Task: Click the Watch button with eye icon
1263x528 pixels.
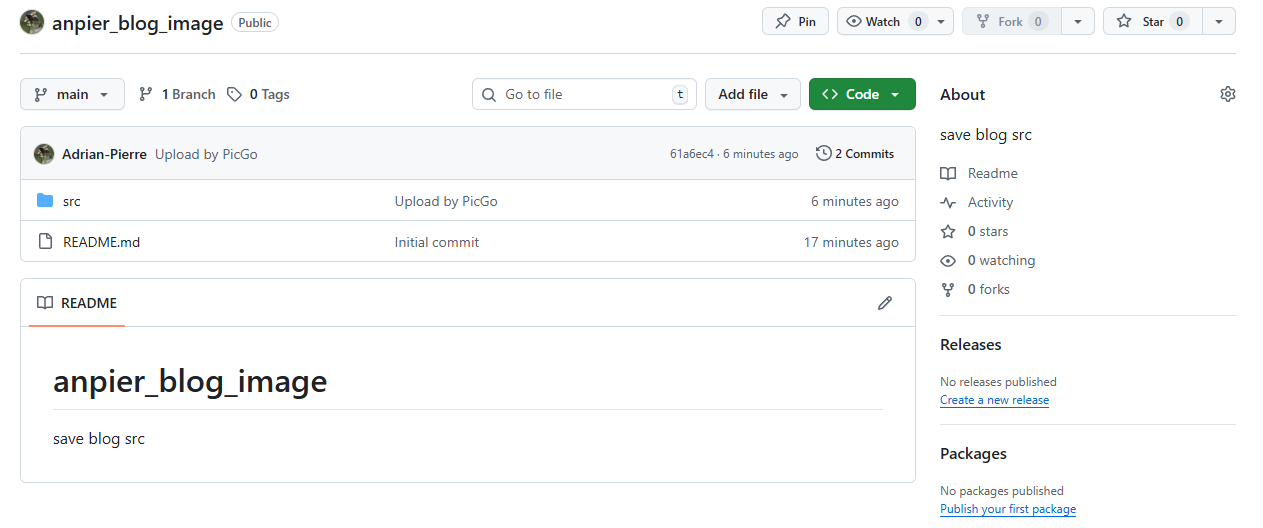Action: click(885, 21)
